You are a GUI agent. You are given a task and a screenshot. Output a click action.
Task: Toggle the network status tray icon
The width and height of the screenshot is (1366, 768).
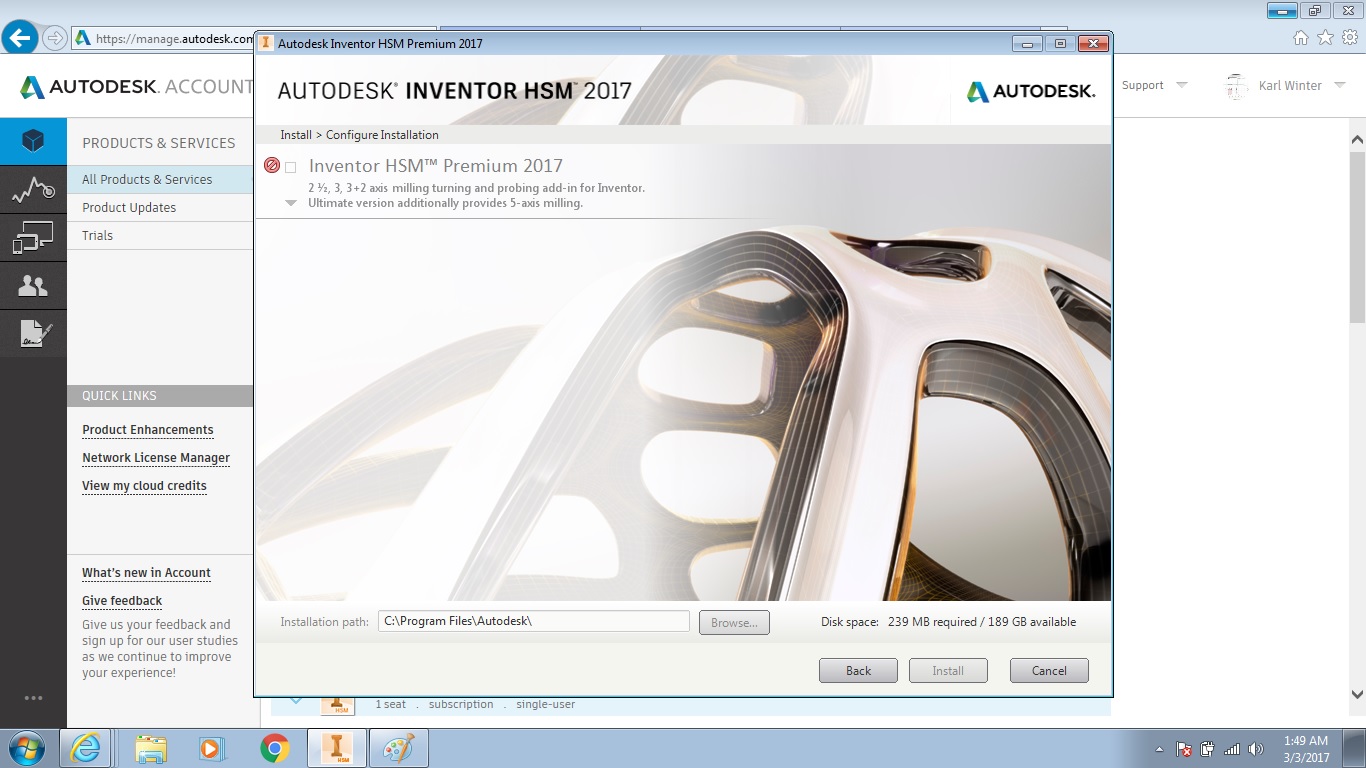1232,747
